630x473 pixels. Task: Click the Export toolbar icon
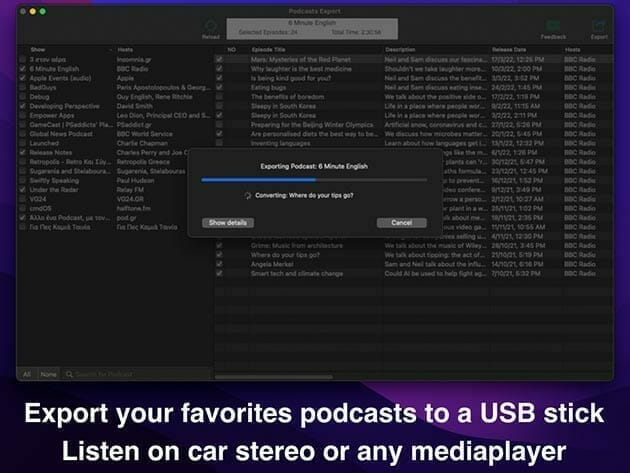tap(598, 26)
